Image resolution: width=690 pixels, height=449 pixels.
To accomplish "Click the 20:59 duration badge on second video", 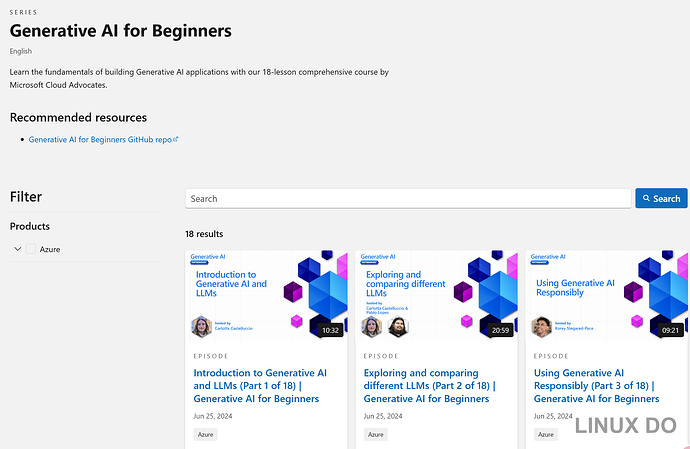I will [x=500, y=330].
